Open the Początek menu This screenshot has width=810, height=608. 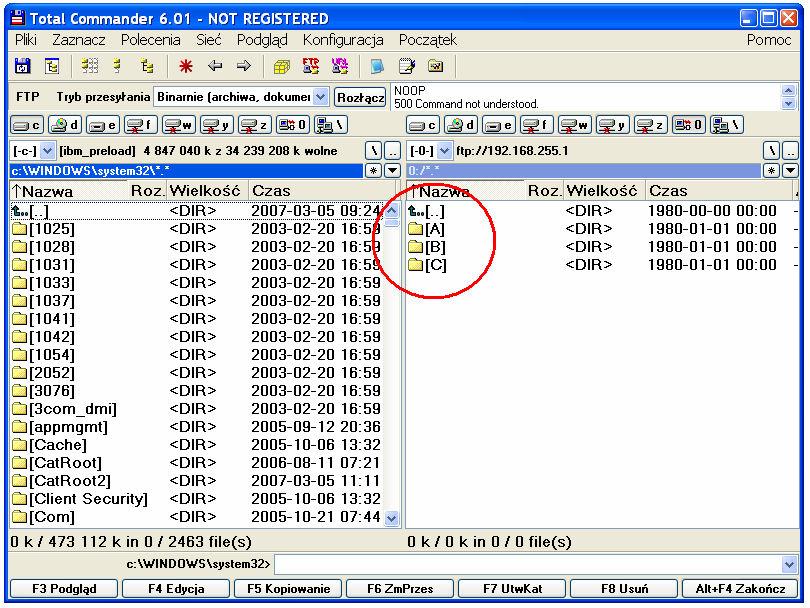[428, 40]
